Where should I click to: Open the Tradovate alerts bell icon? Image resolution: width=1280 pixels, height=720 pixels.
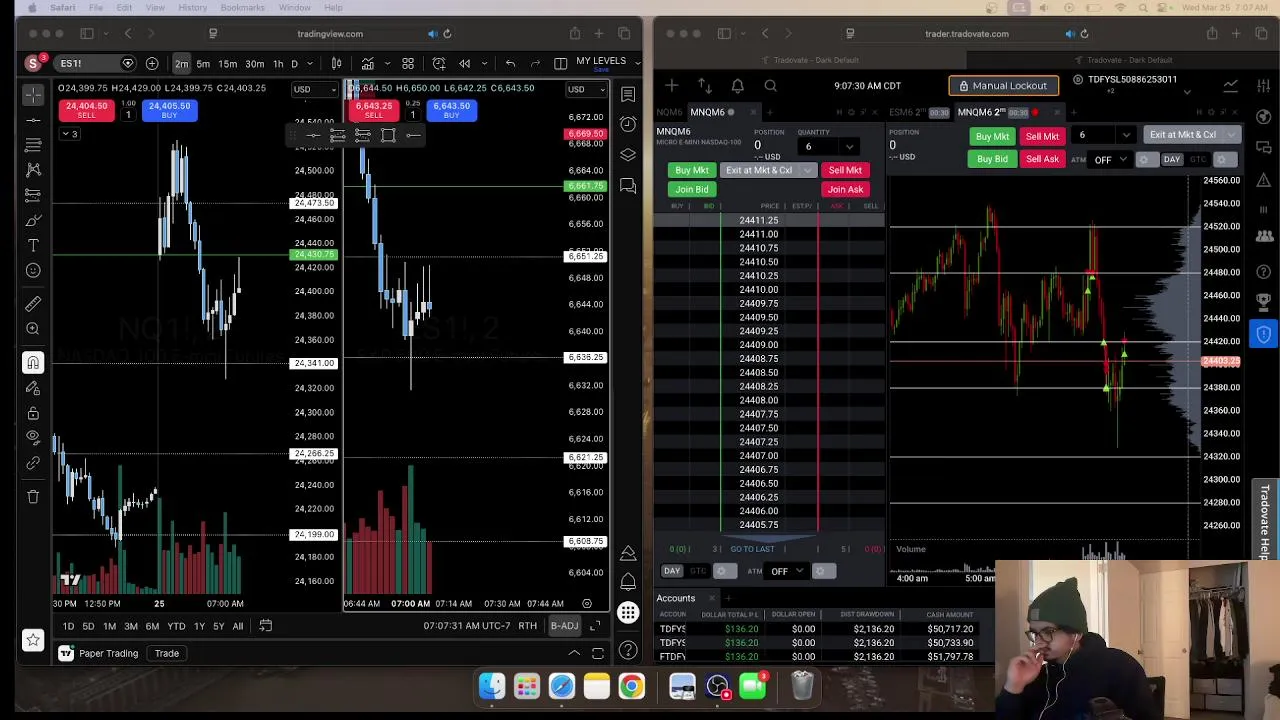[737, 86]
